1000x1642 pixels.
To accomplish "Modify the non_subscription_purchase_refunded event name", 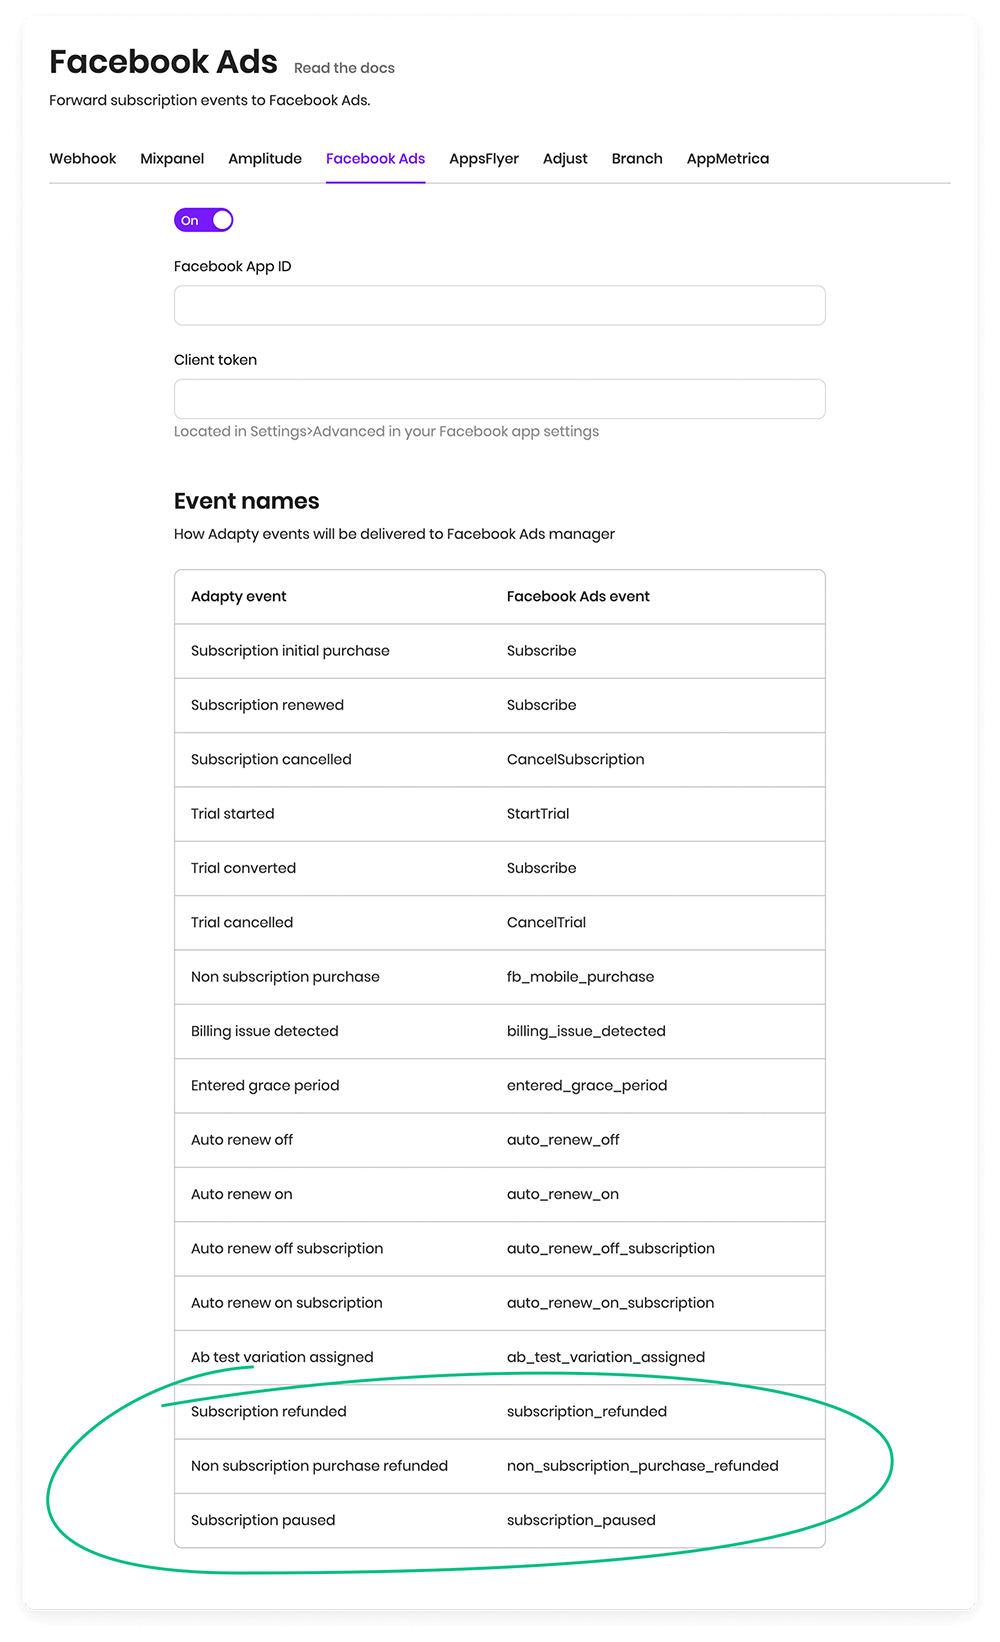I will pos(642,1466).
